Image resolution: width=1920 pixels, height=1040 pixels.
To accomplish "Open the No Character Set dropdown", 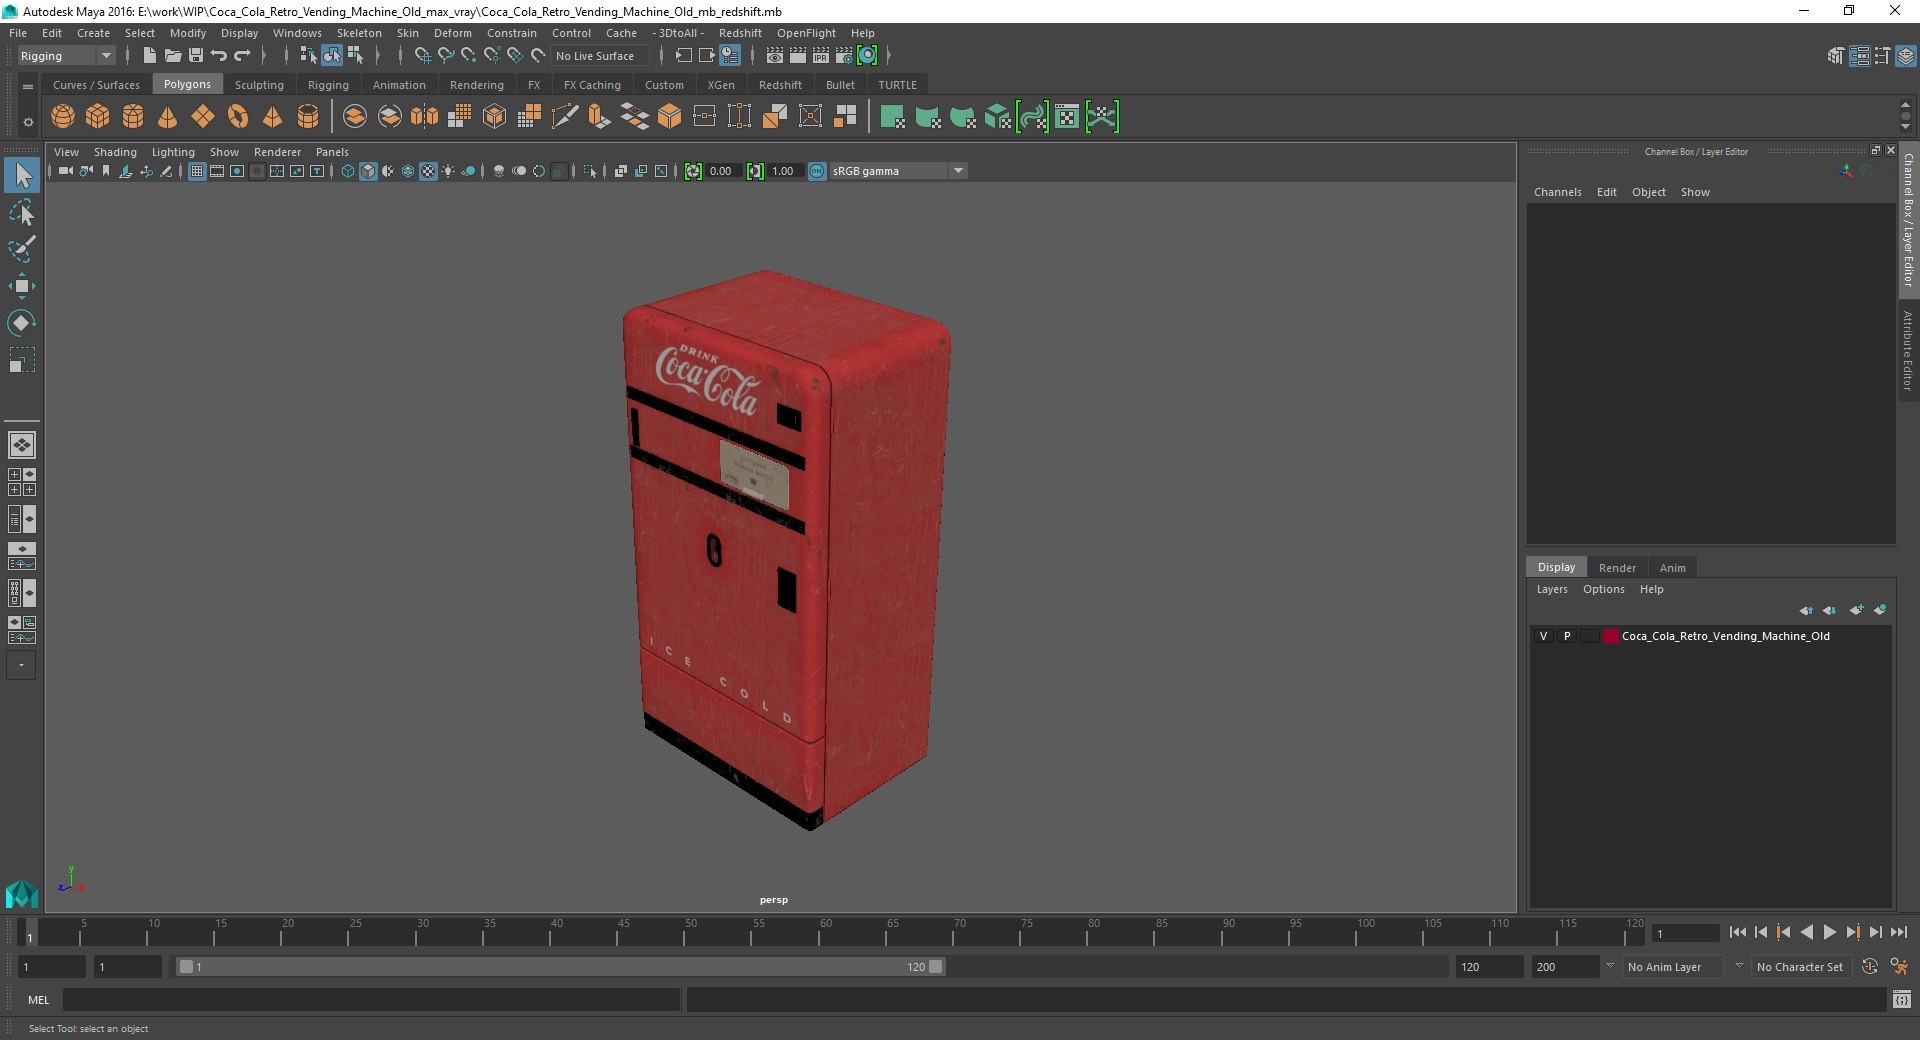I will pos(1800,967).
